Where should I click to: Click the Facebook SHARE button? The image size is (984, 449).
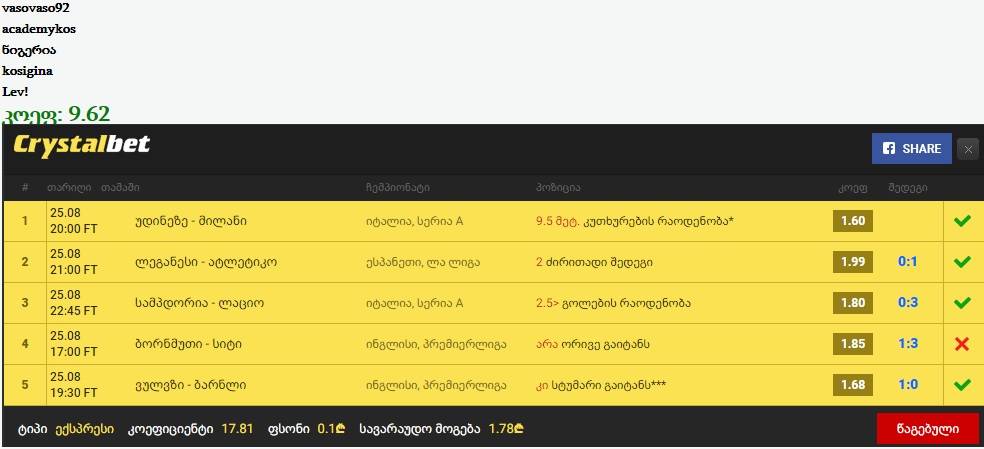tap(911, 149)
